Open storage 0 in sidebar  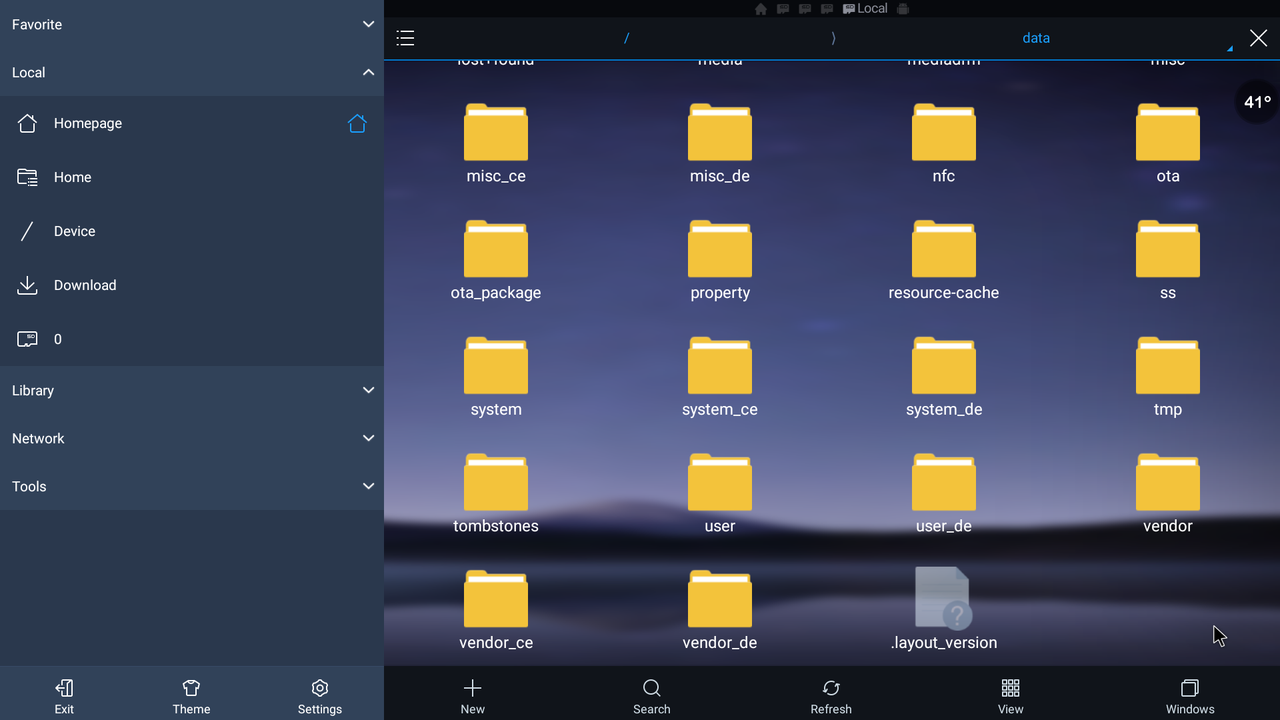click(192, 339)
